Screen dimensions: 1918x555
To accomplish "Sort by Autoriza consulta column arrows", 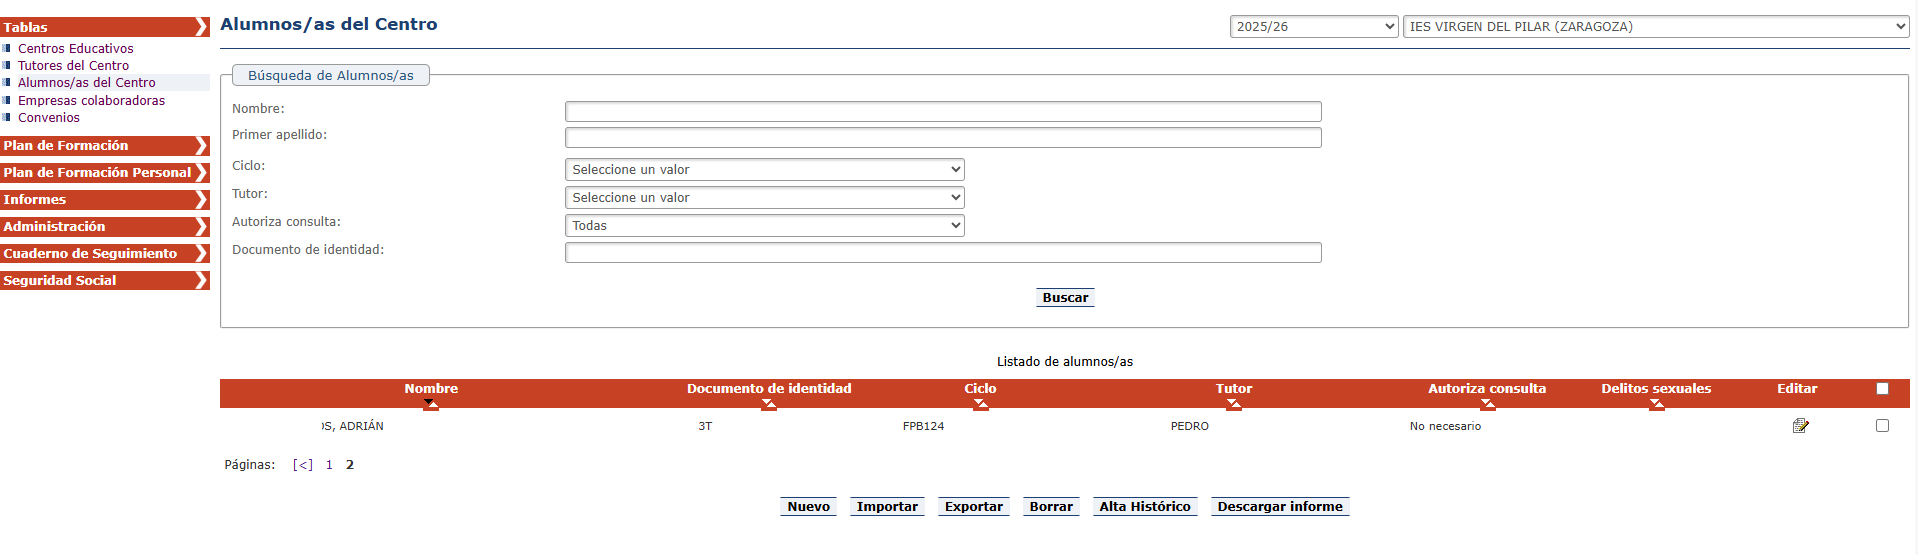I will [1487, 404].
